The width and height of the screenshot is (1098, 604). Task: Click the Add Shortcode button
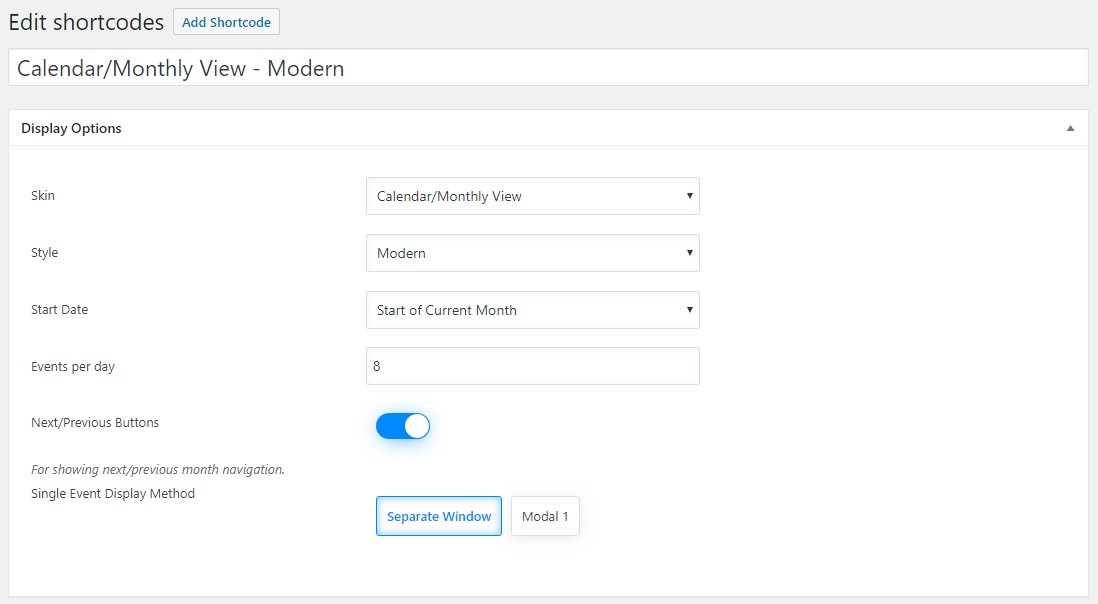point(226,21)
